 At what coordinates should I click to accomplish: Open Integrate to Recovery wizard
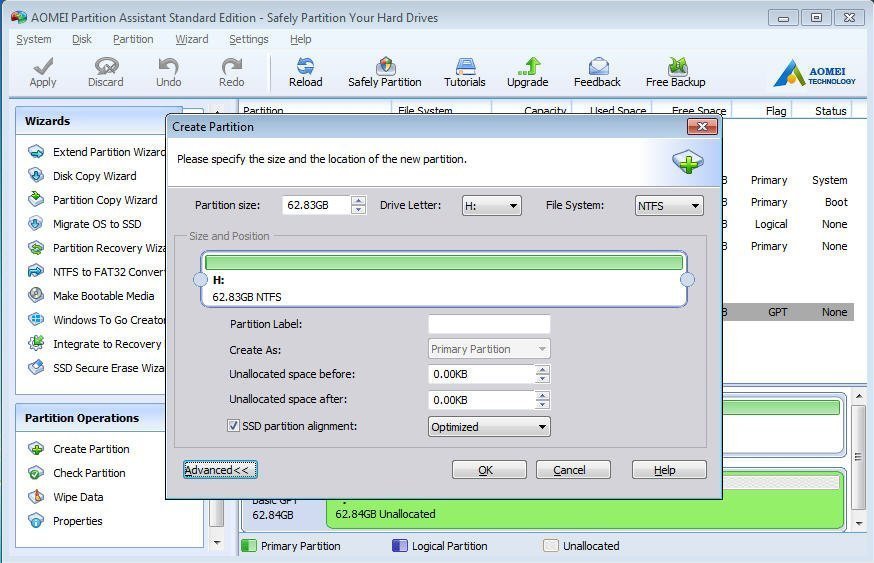[95, 343]
